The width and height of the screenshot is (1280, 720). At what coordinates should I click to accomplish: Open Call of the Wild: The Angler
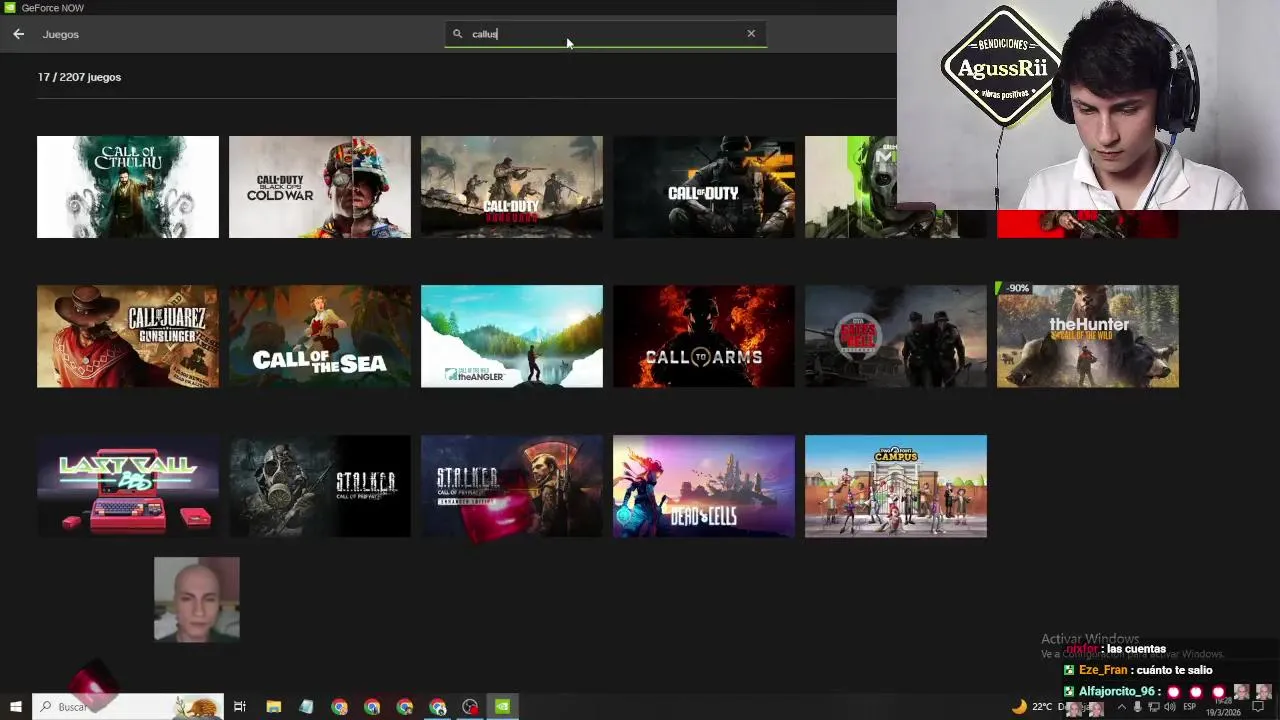[512, 336]
